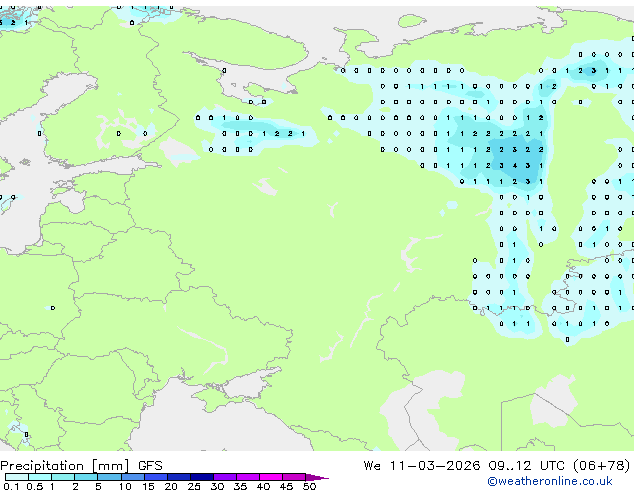Click the maximum '4' precipitation value on map

pos(514,165)
